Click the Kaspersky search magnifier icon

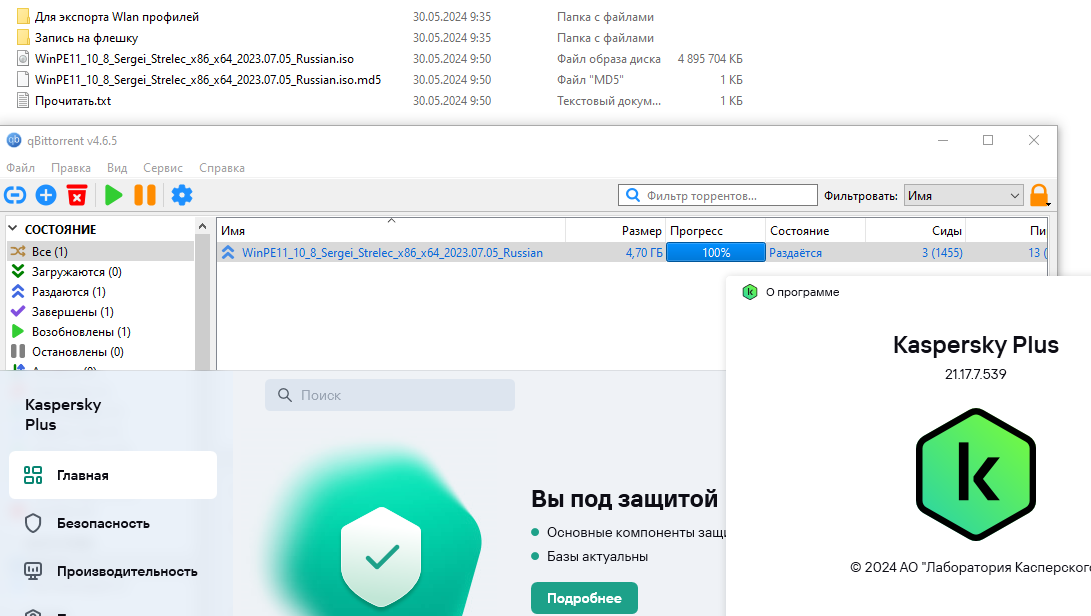(285, 395)
